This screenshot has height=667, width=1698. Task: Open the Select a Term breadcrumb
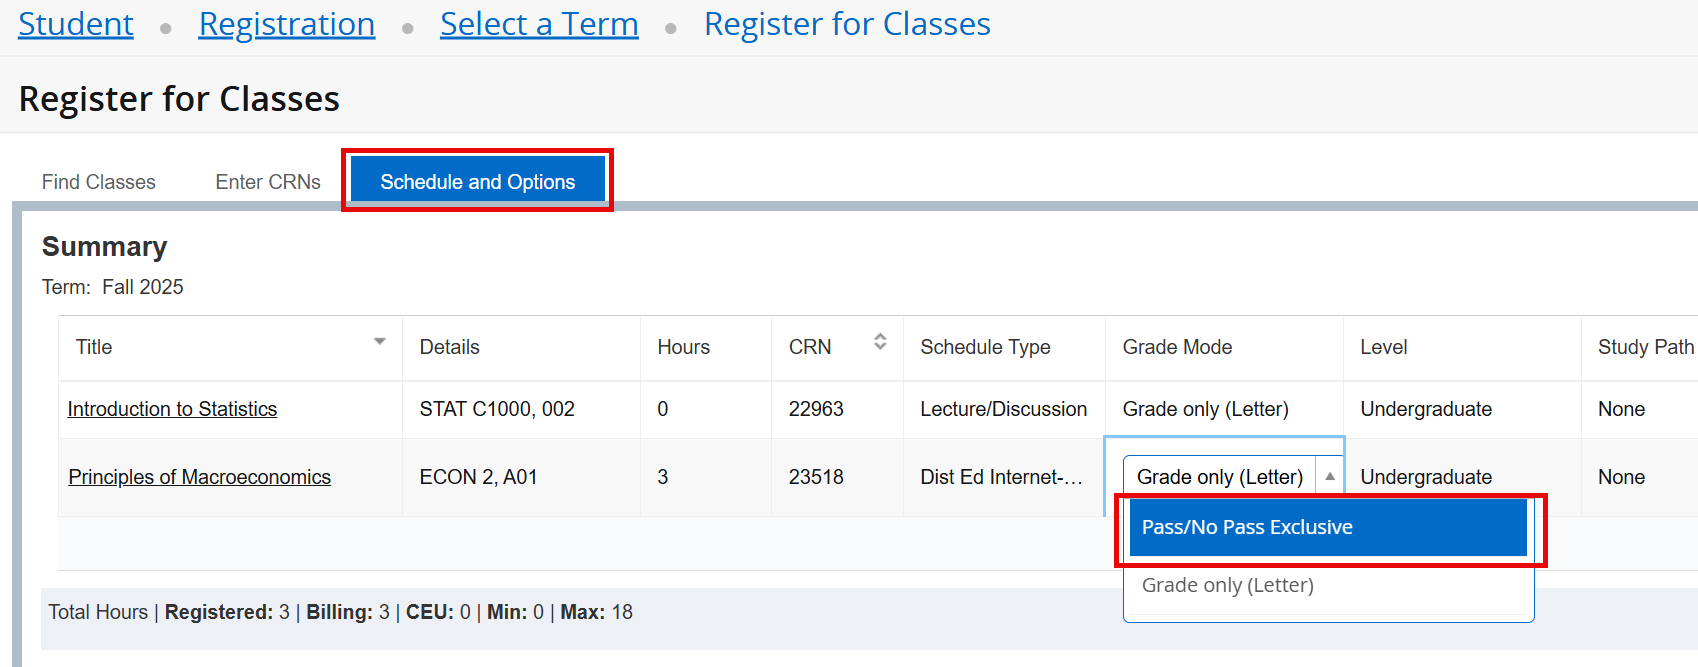(x=539, y=24)
